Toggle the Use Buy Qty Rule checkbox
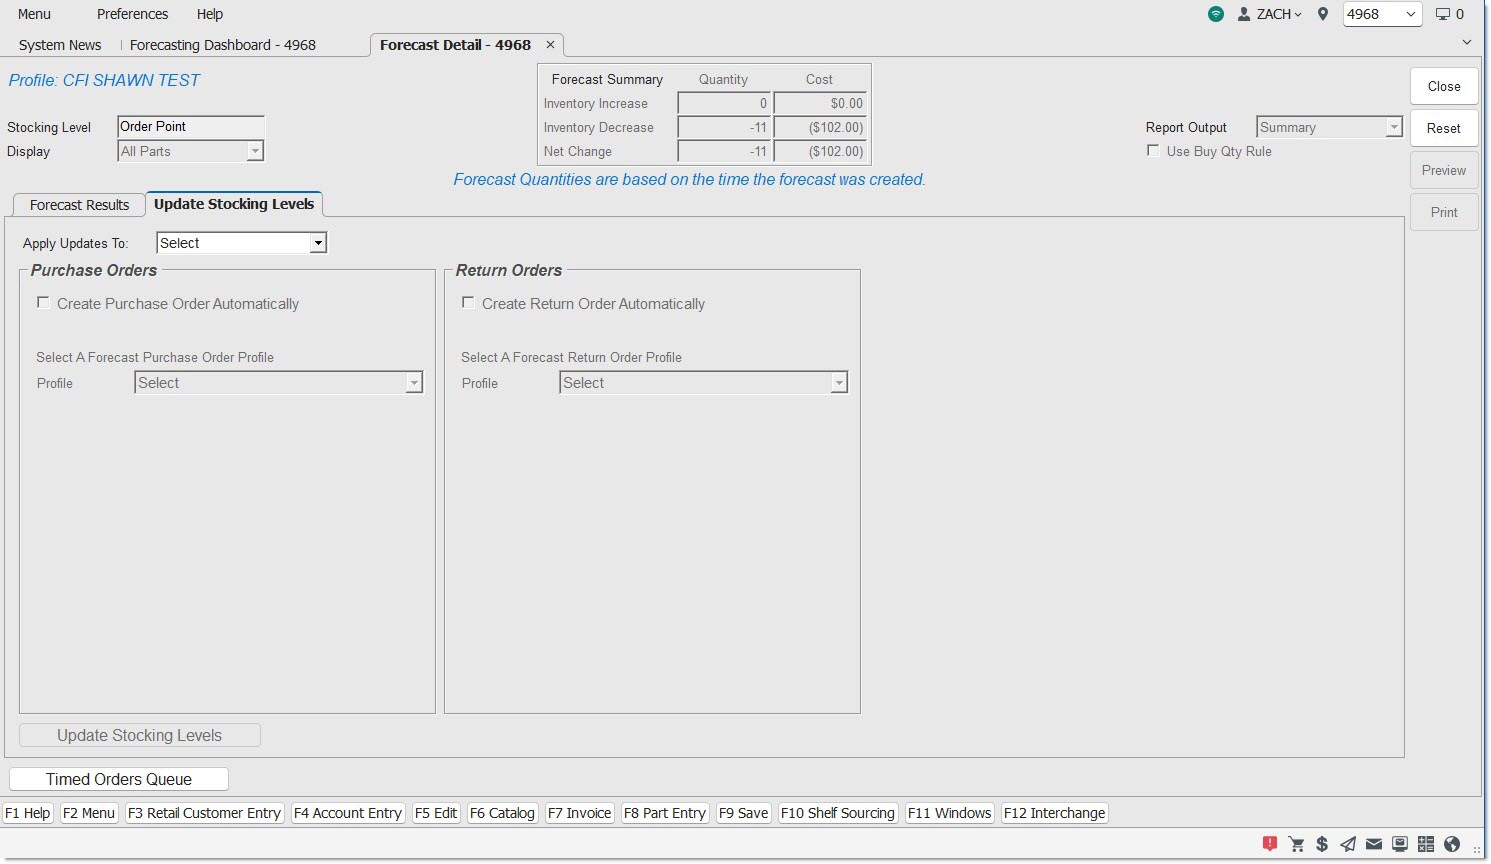Screen dimensions: 1491x864 [1153, 151]
